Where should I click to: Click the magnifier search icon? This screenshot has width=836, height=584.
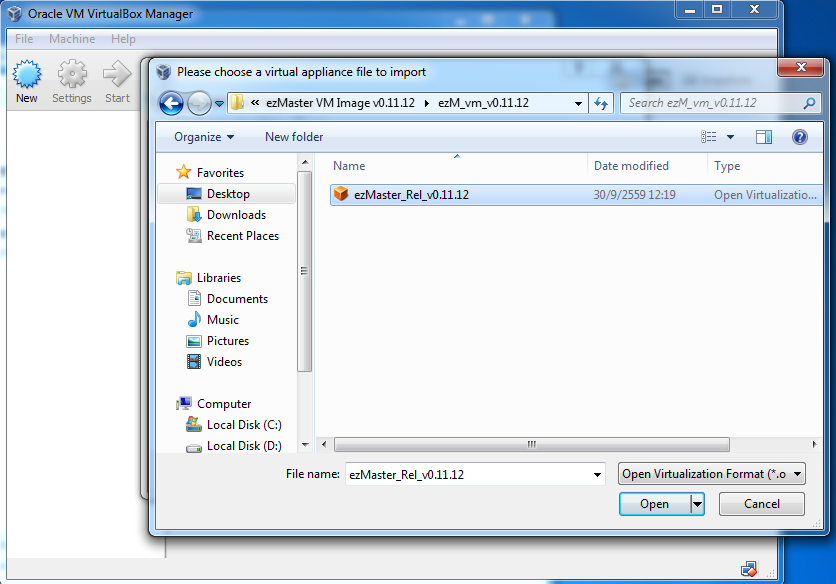[809, 103]
